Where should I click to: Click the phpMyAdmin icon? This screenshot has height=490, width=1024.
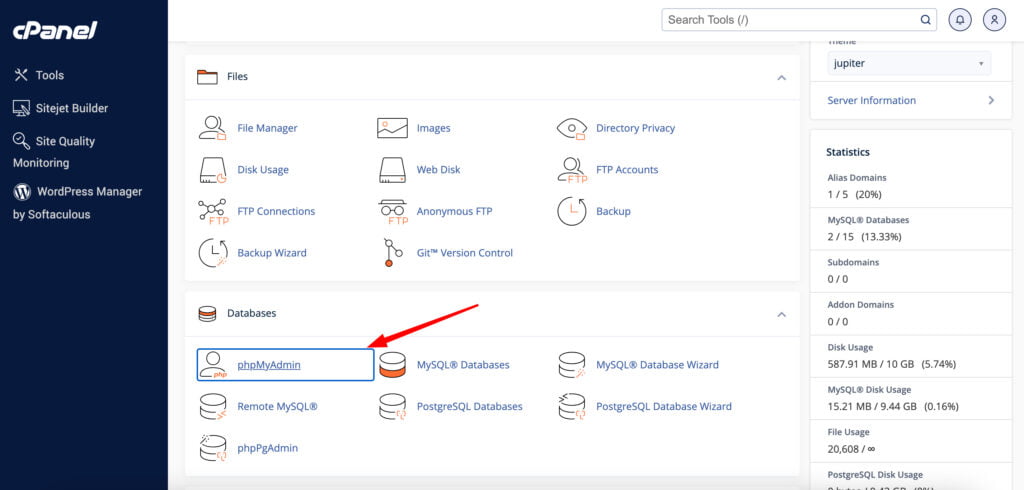point(212,365)
